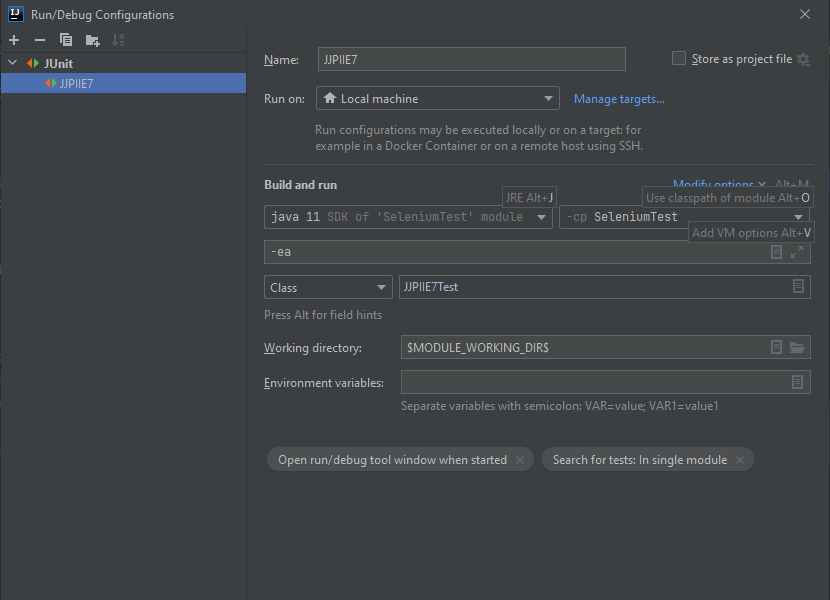Open the Class test kind dropdown

(x=328, y=288)
